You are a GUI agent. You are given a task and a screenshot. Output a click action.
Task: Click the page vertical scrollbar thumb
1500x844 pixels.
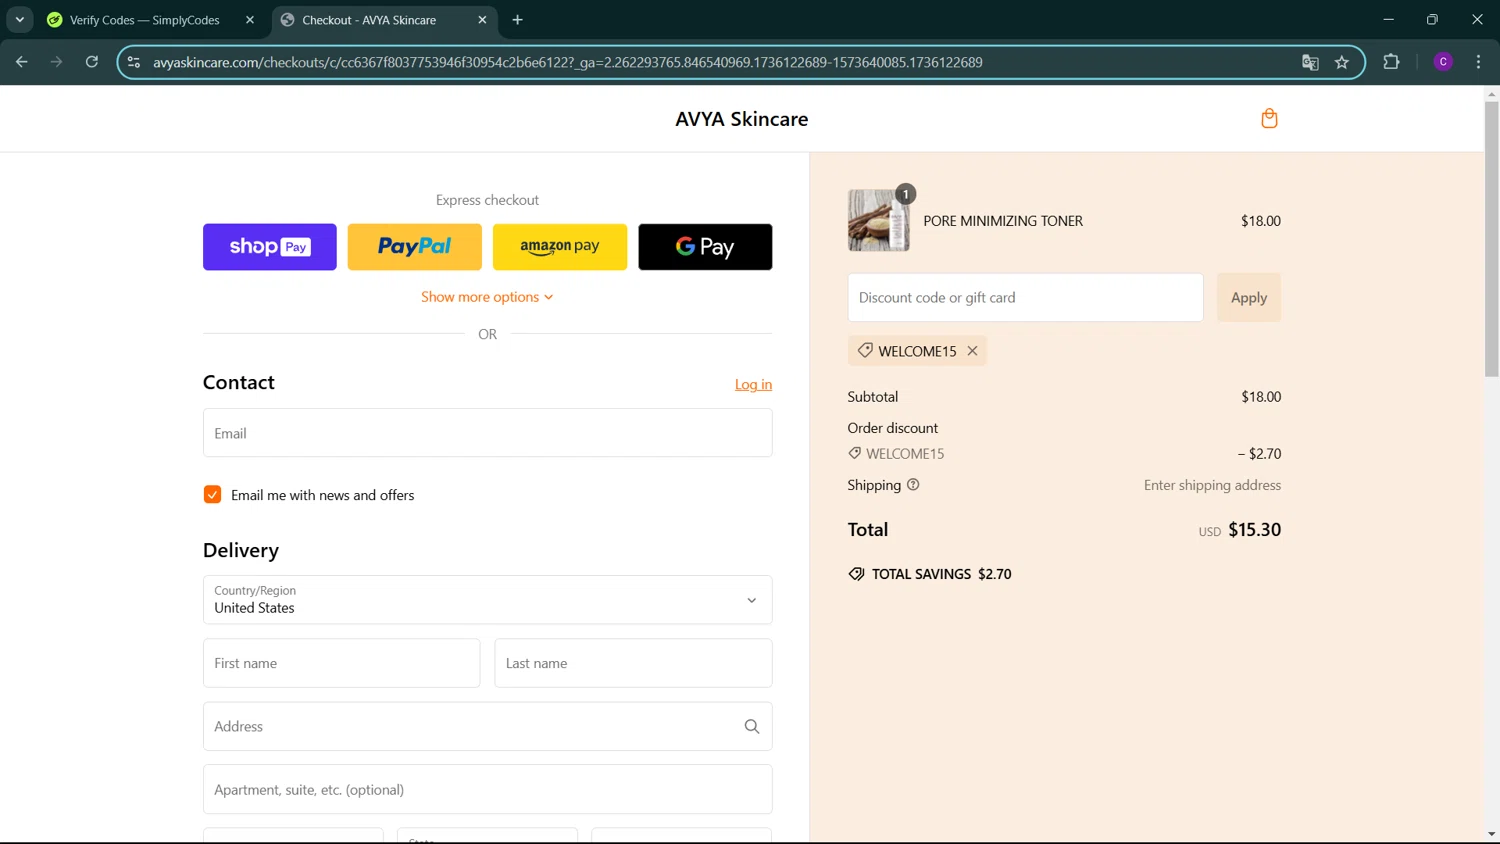pyautogui.click(x=1491, y=239)
